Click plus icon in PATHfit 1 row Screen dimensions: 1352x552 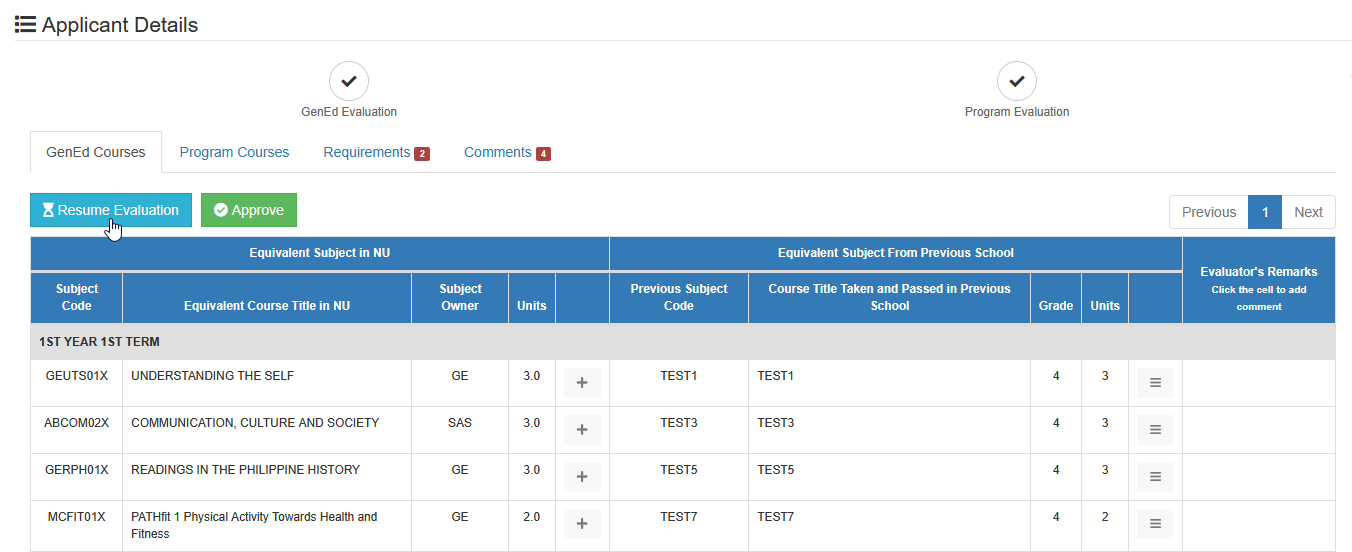click(x=582, y=524)
